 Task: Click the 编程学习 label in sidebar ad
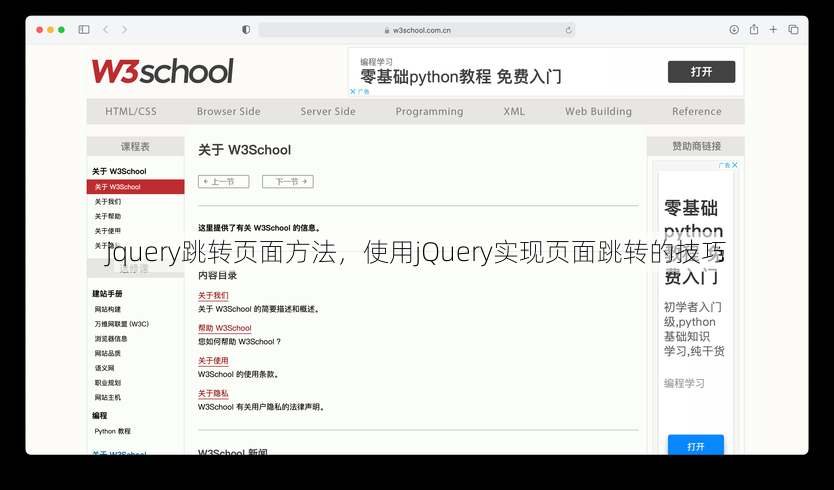[684, 383]
